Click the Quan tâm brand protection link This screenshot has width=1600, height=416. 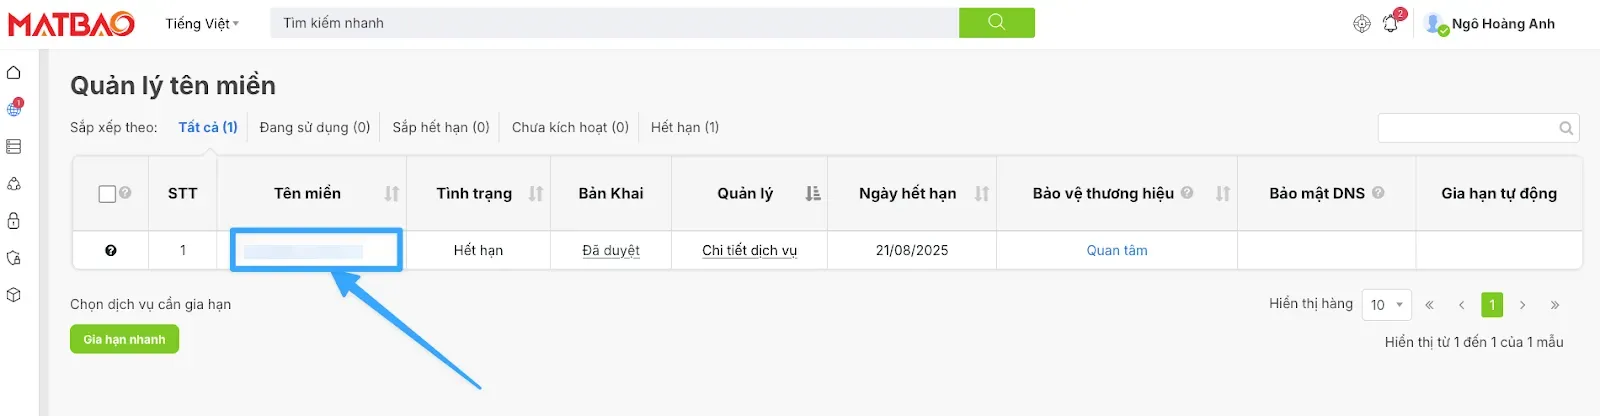point(1117,250)
